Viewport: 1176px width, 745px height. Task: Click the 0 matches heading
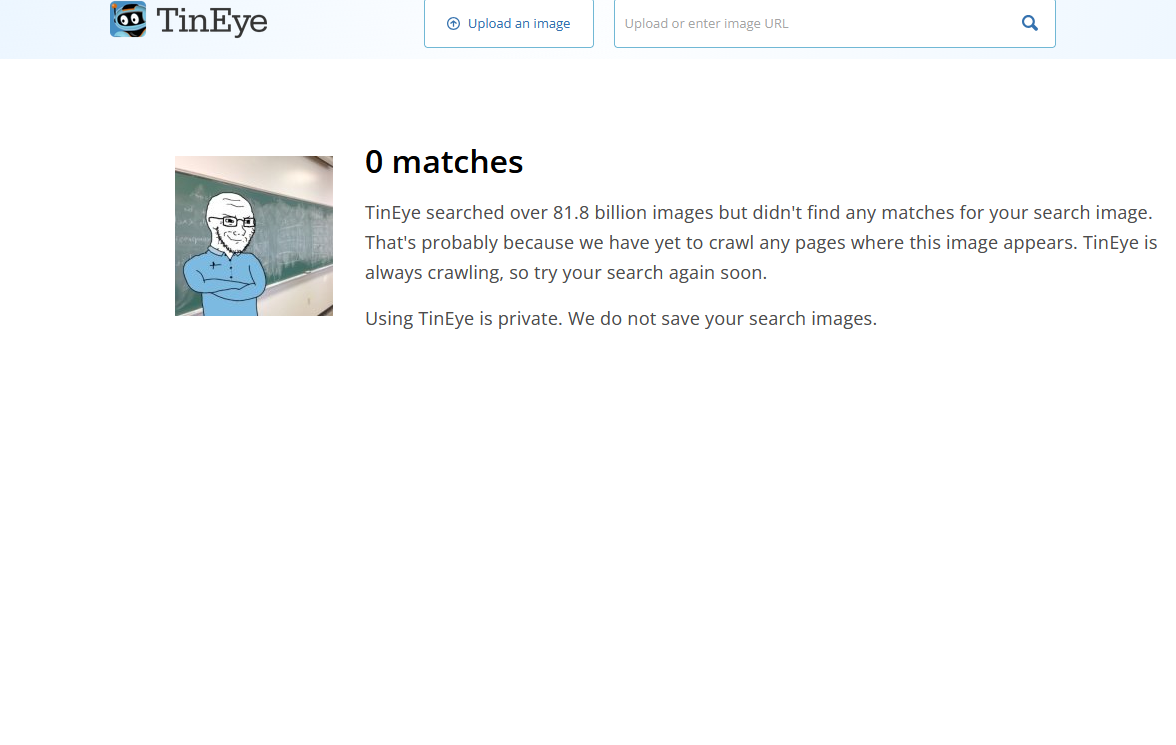444,162
